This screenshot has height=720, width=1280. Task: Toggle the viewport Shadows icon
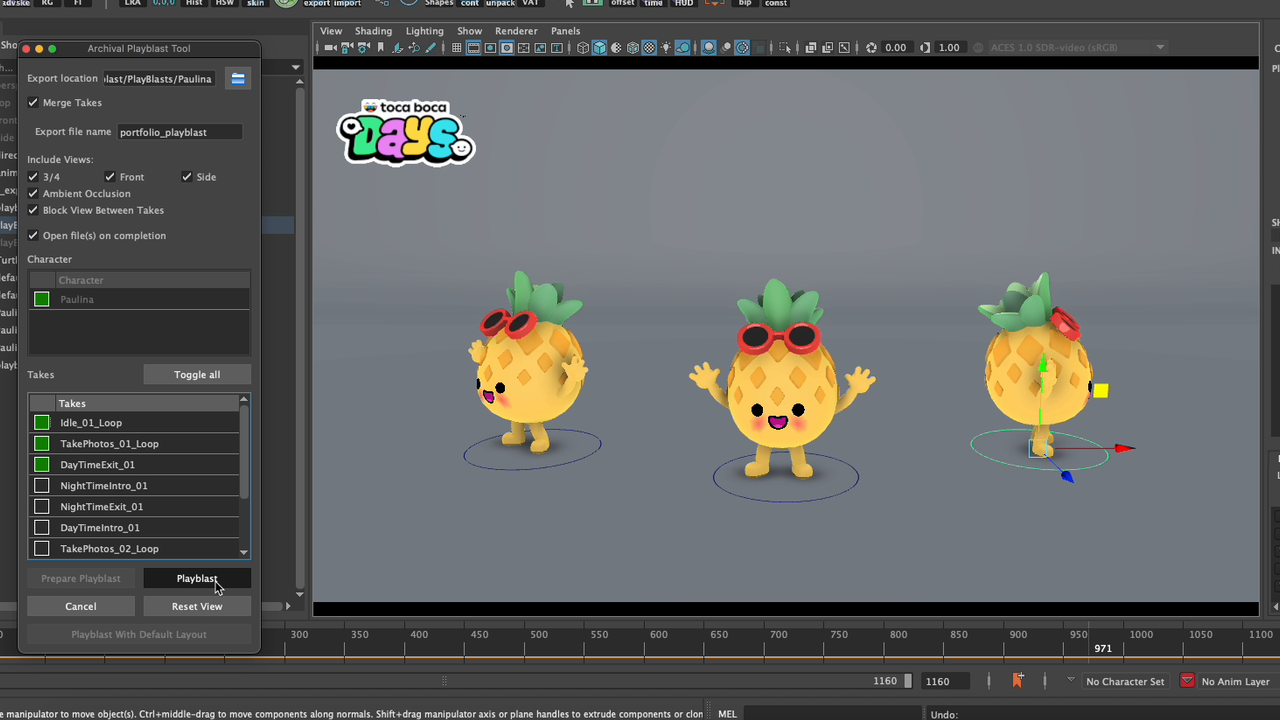click(682, 47)
